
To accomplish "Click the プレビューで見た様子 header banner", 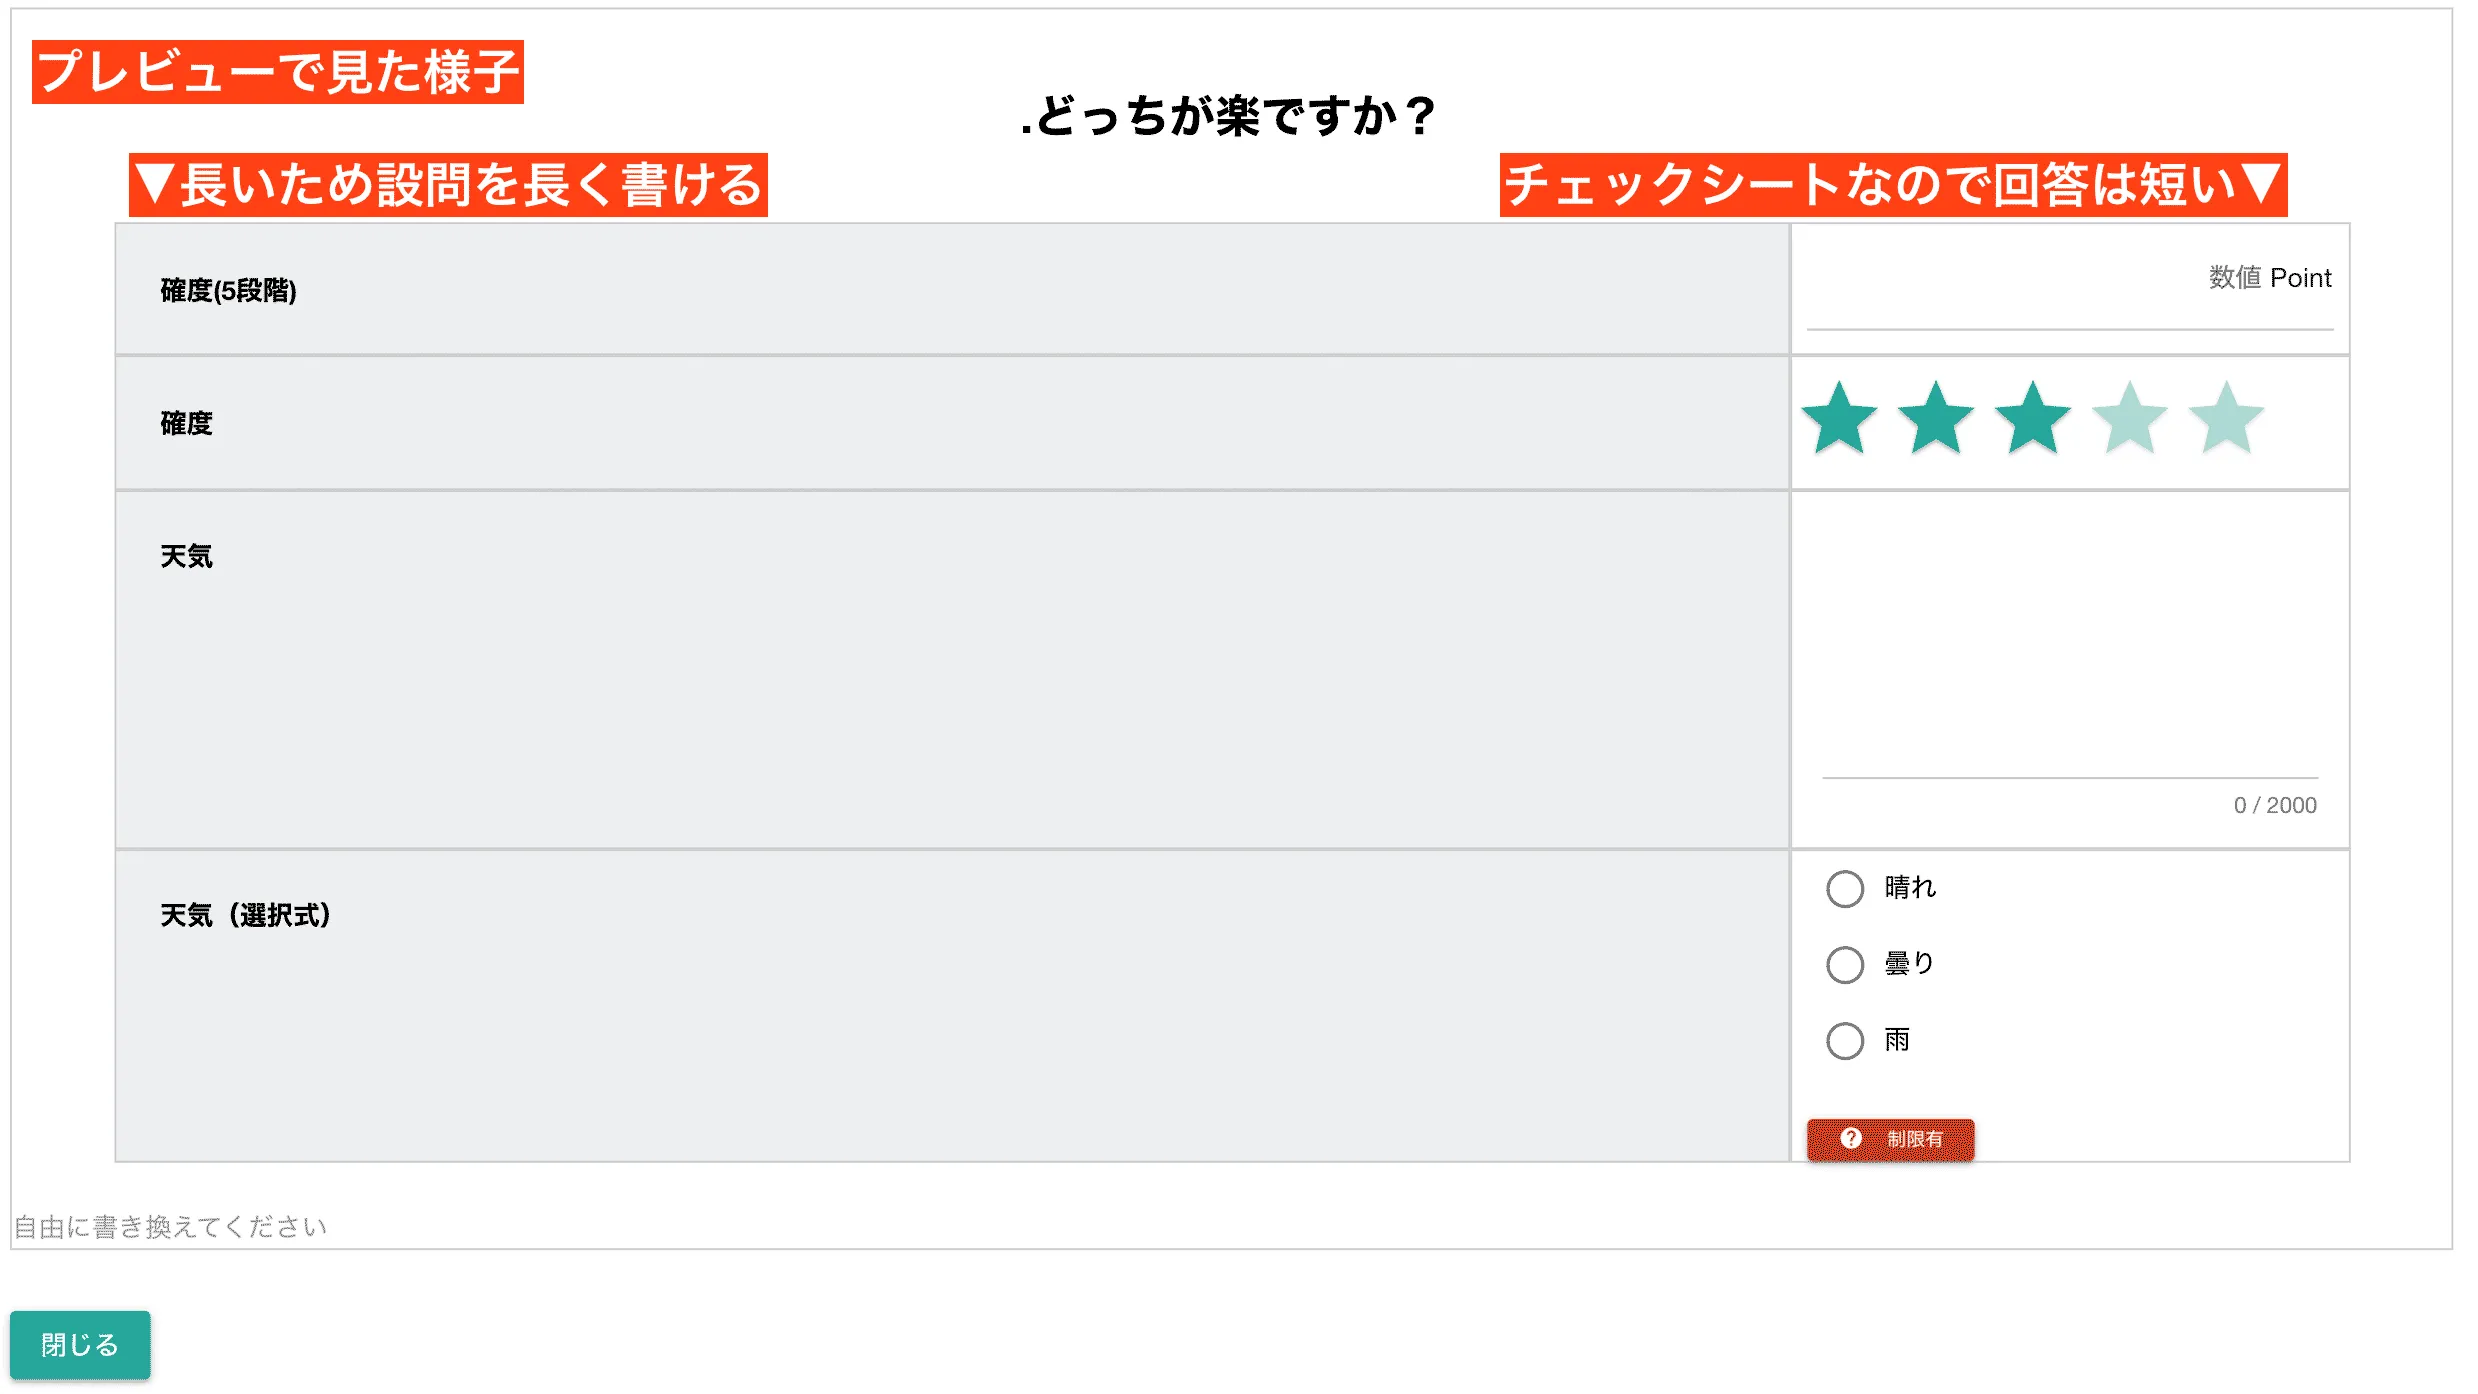I will tap(280, 69).
